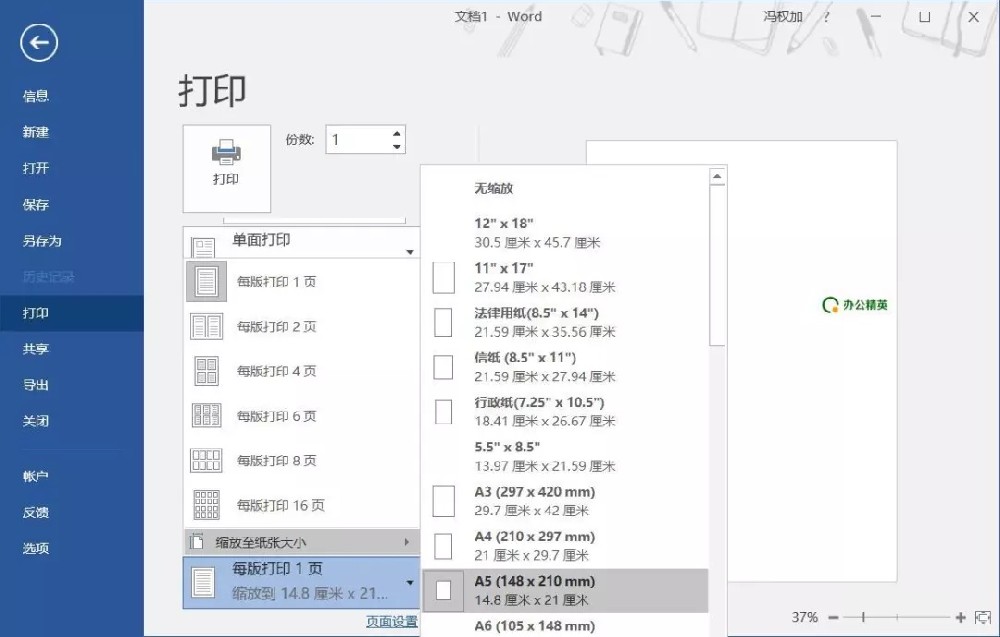Go to the Export sidebar item

pos(36,385)
